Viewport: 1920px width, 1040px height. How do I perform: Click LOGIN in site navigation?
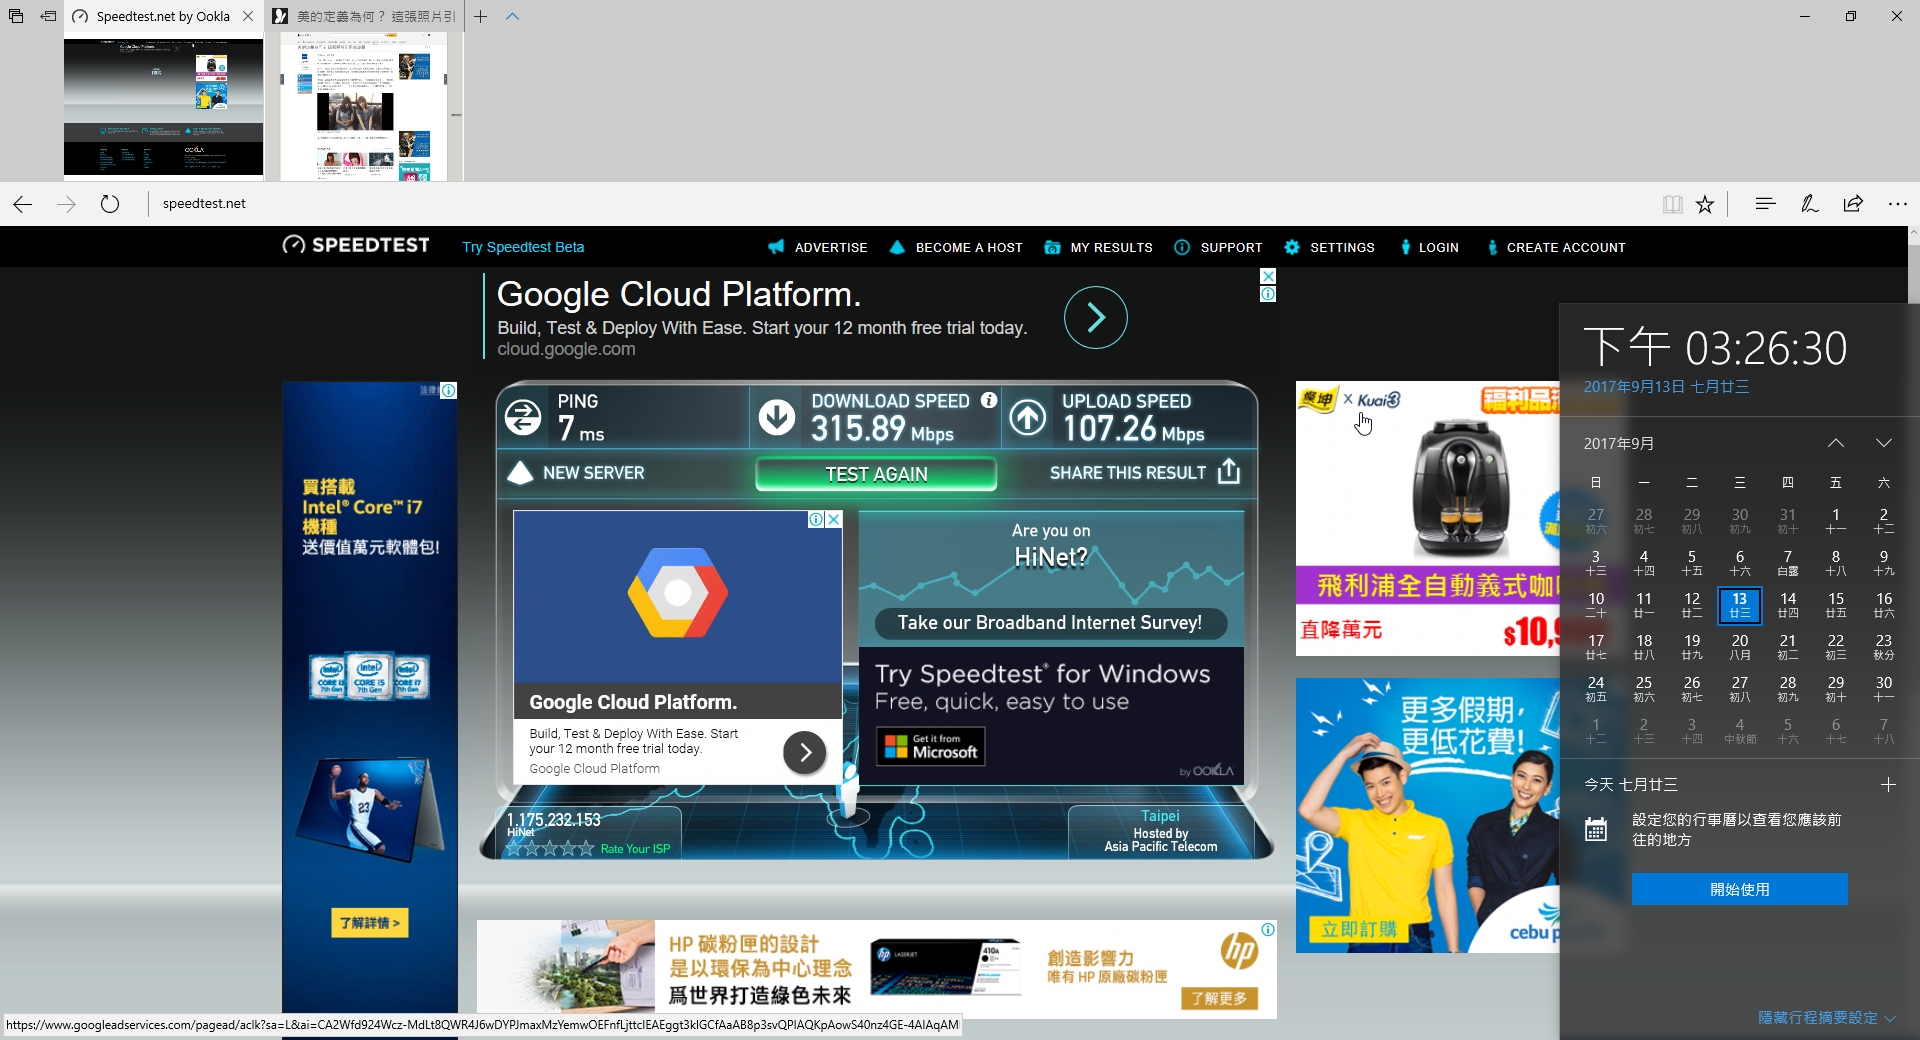pos(1429,247)
